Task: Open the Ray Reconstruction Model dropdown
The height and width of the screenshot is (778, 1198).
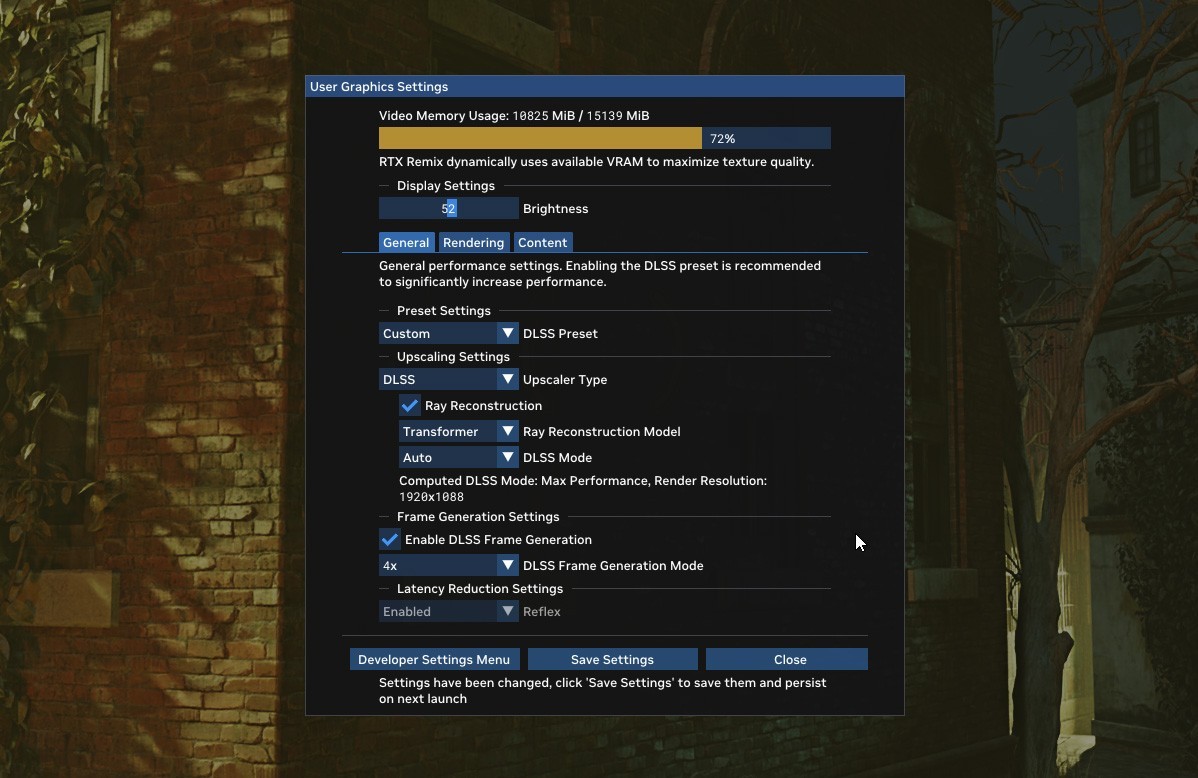Action: pos(458,431)
